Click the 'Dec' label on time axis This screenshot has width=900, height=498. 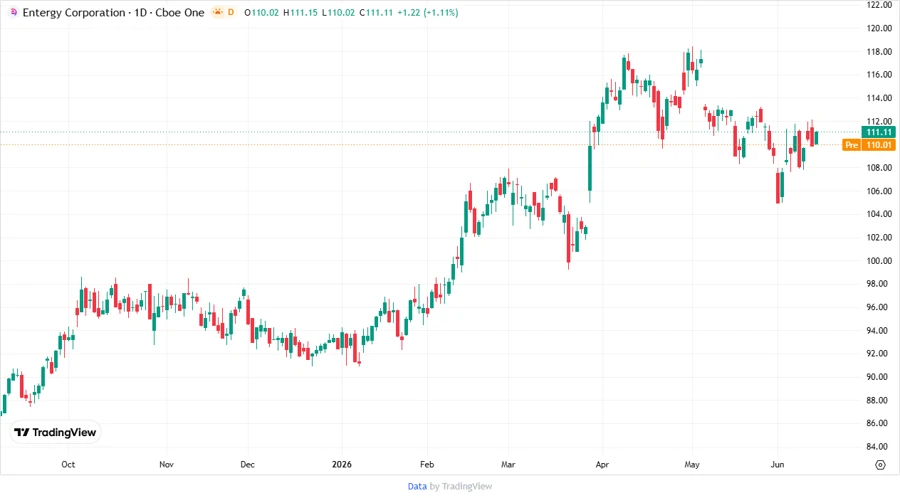pyautogui.click(x=247, y=464)
